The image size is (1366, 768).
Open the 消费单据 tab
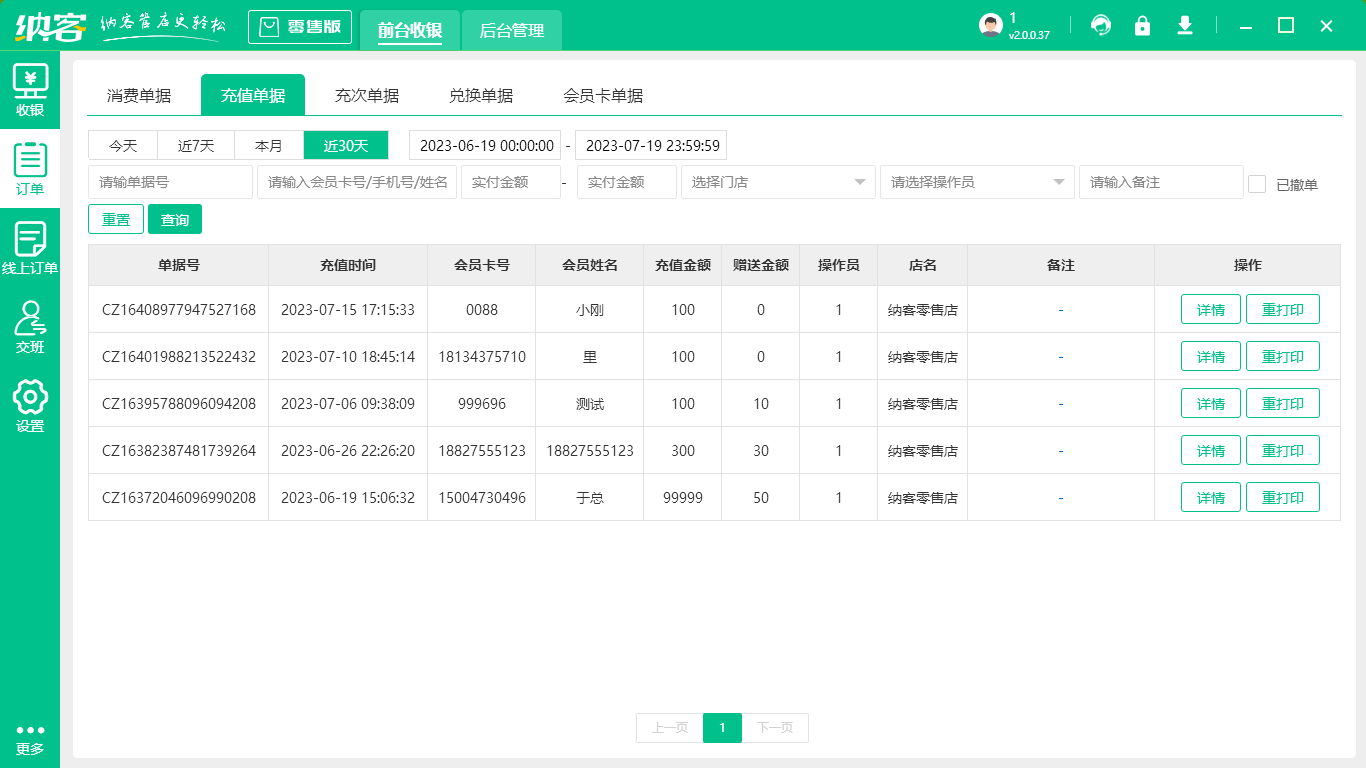(x=139, y=96)
